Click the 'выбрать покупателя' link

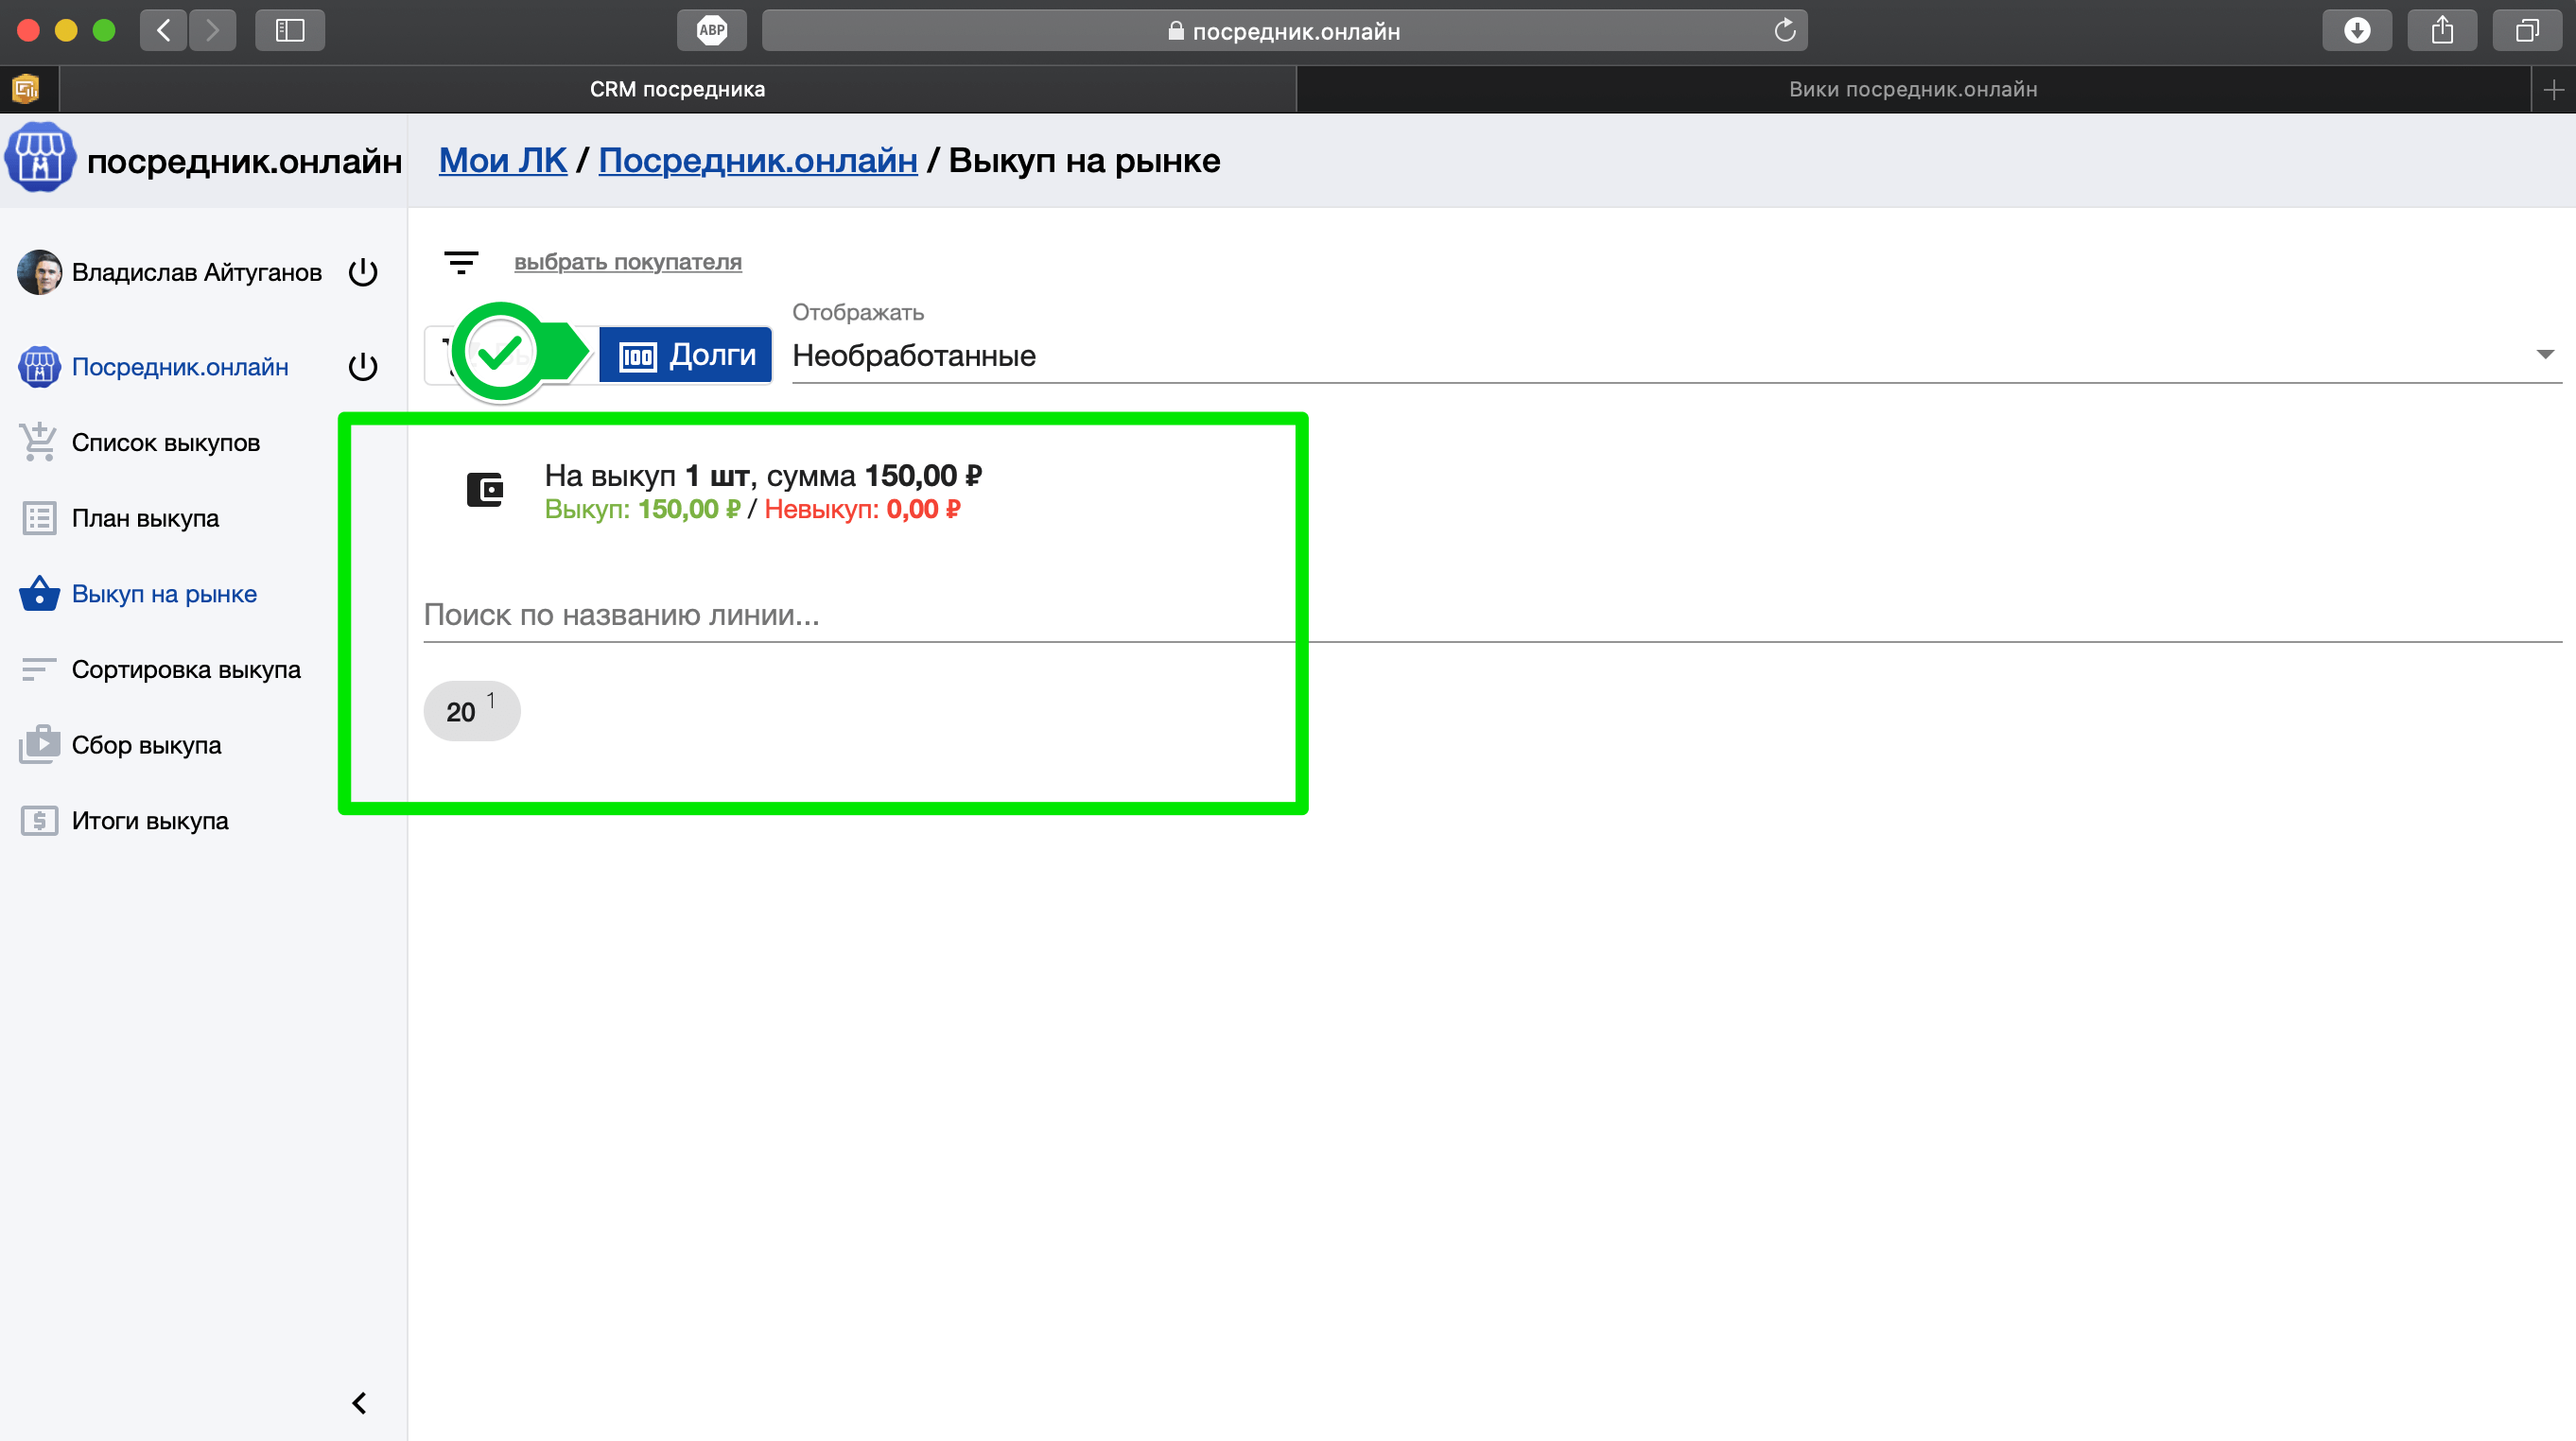627,262
